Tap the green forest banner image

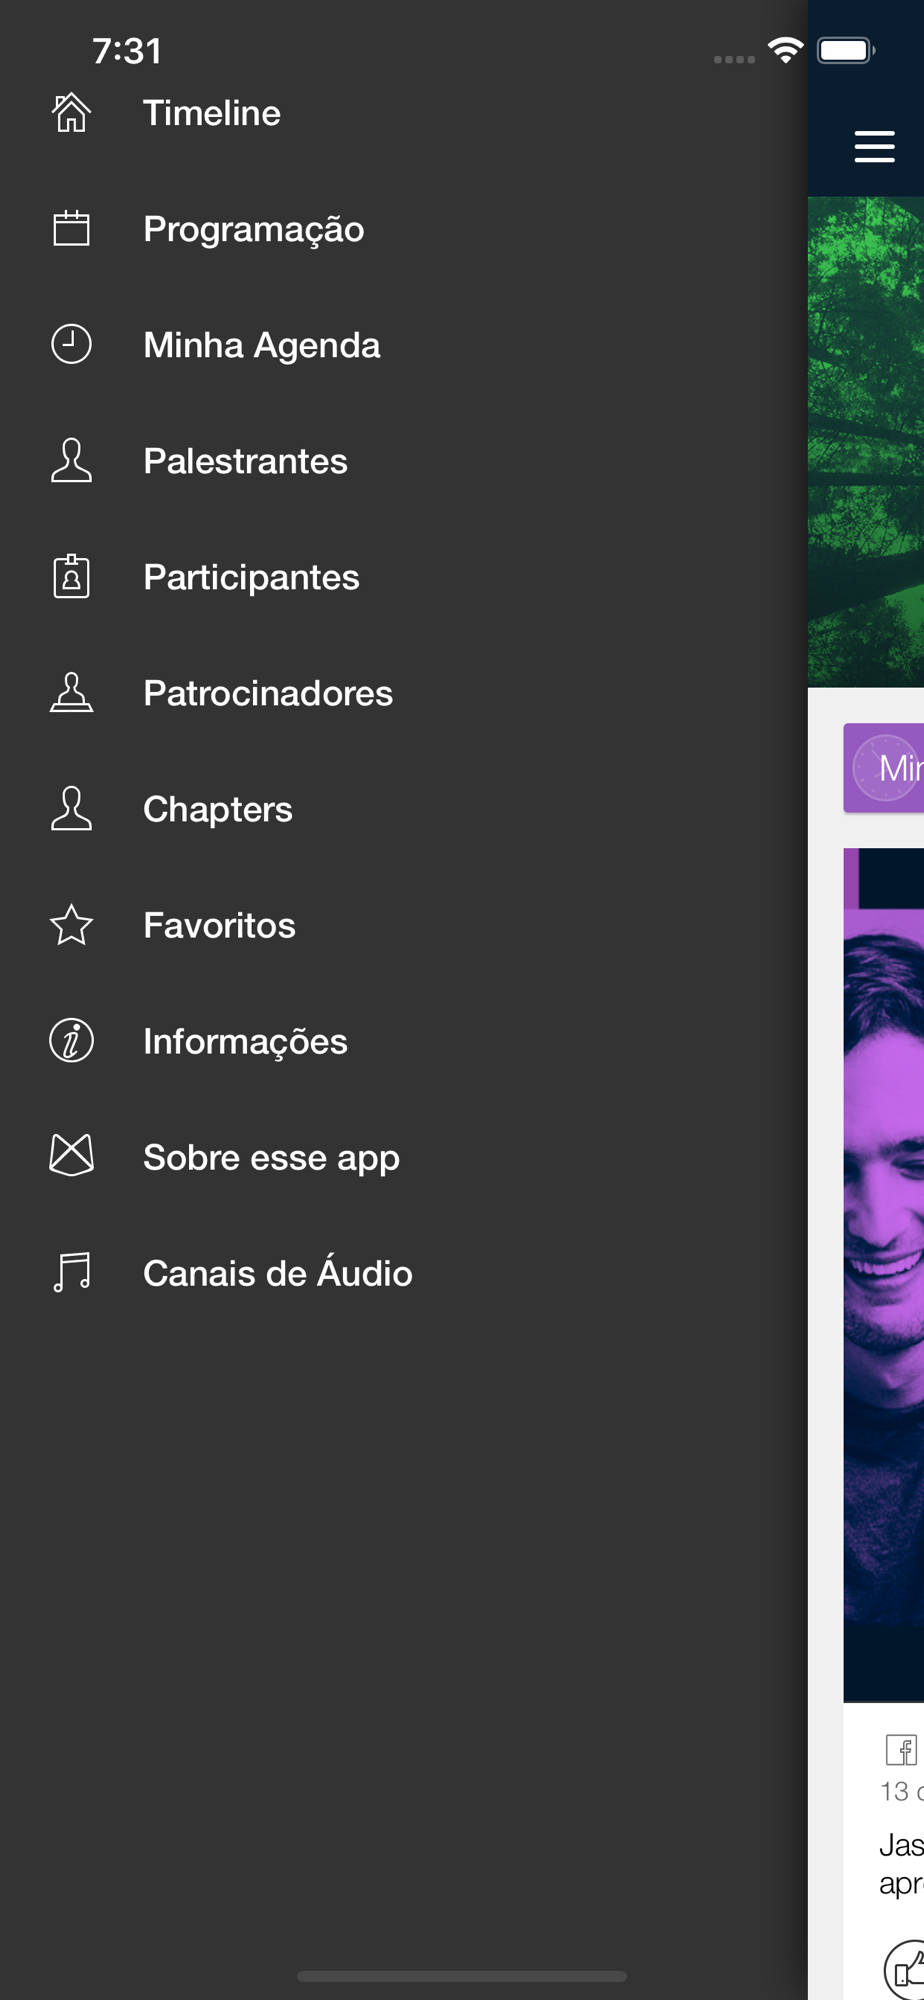tap(866, 441)
